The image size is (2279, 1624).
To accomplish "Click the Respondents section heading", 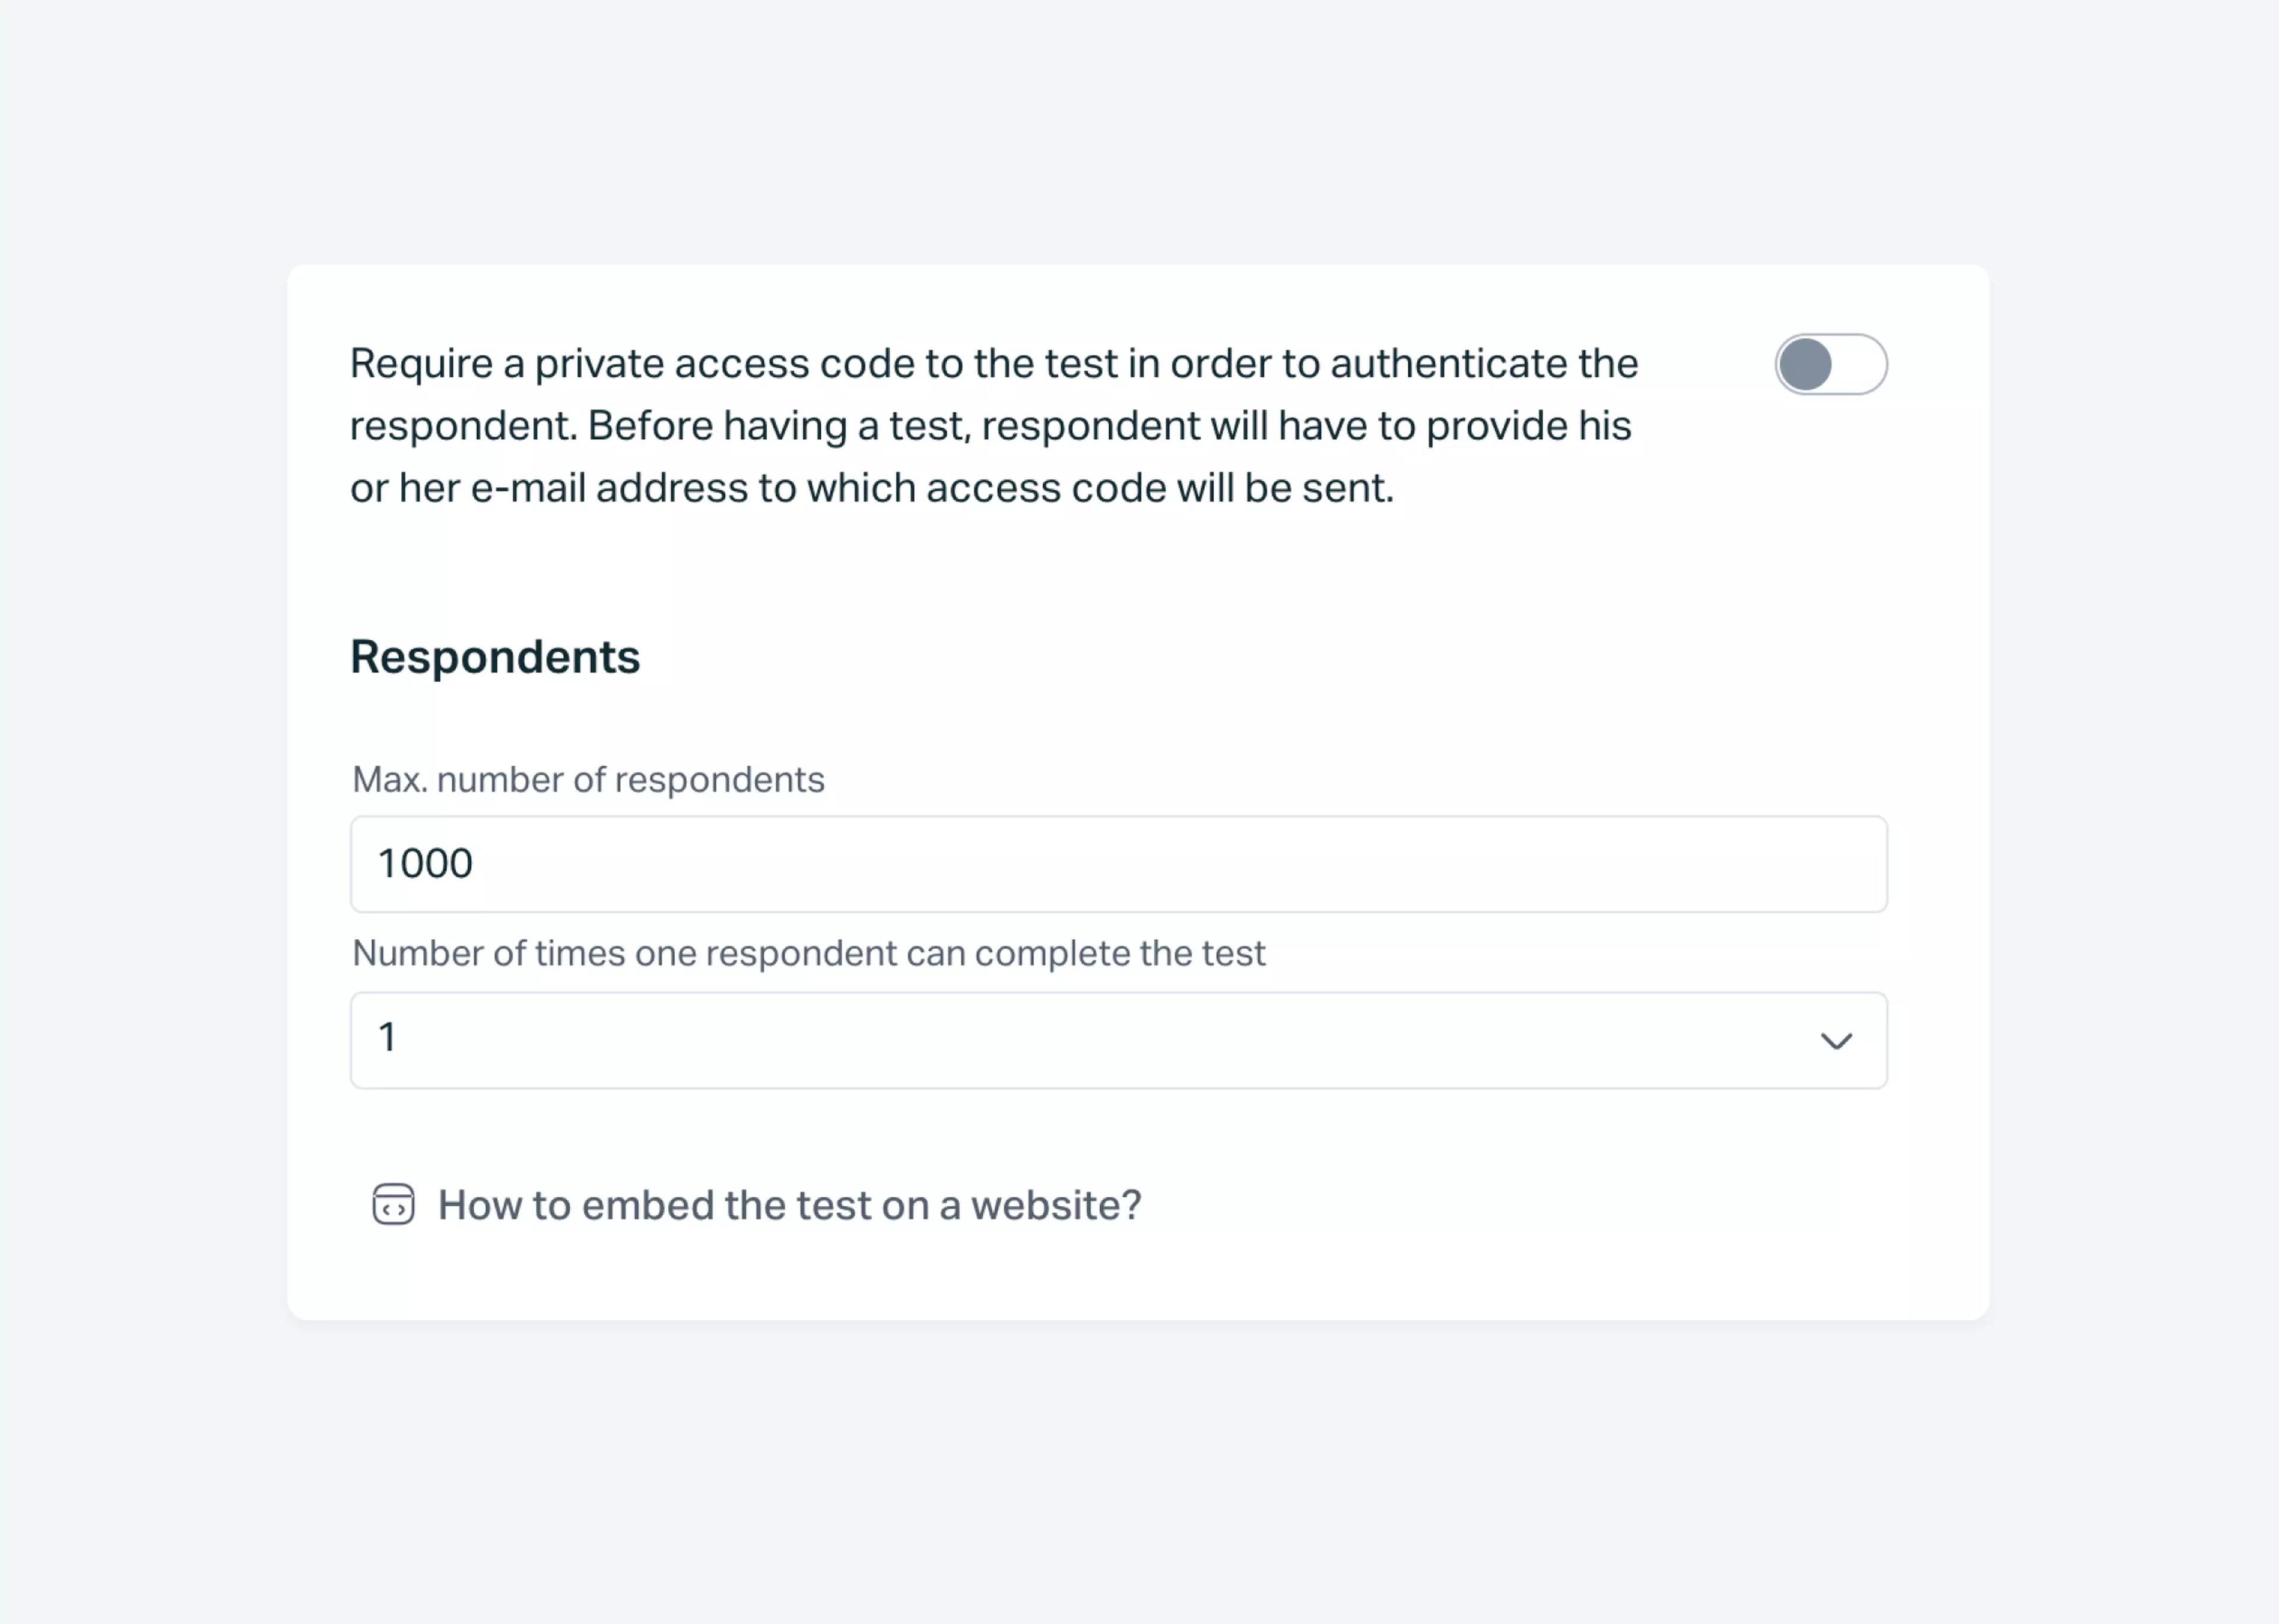I will point(495,657).
